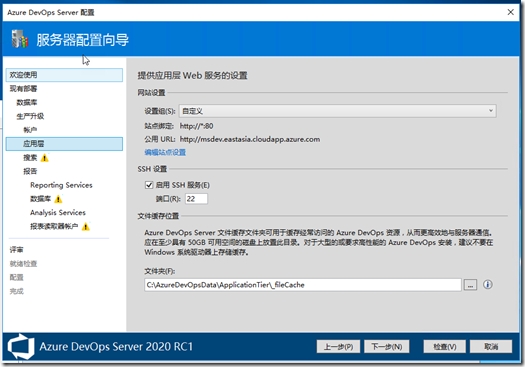
Task: Click the file cache folder path field
Action: 303,285
